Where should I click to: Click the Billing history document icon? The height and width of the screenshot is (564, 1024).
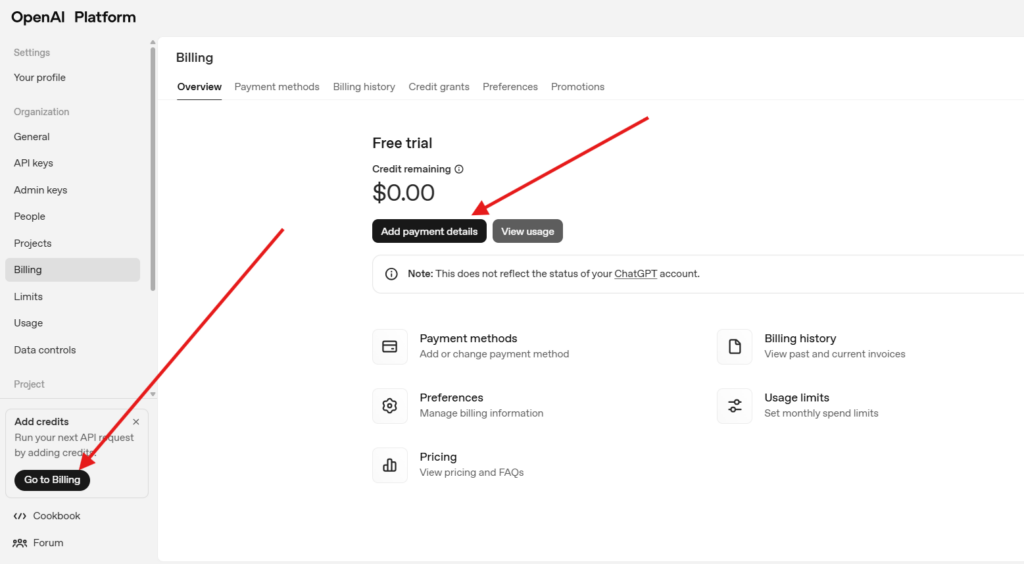tap(735, 346)
